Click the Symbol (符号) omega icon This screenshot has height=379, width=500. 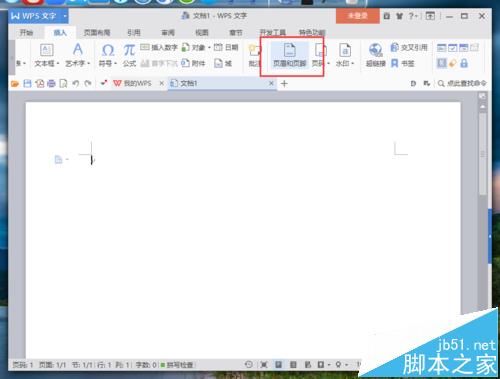(108, 55)
